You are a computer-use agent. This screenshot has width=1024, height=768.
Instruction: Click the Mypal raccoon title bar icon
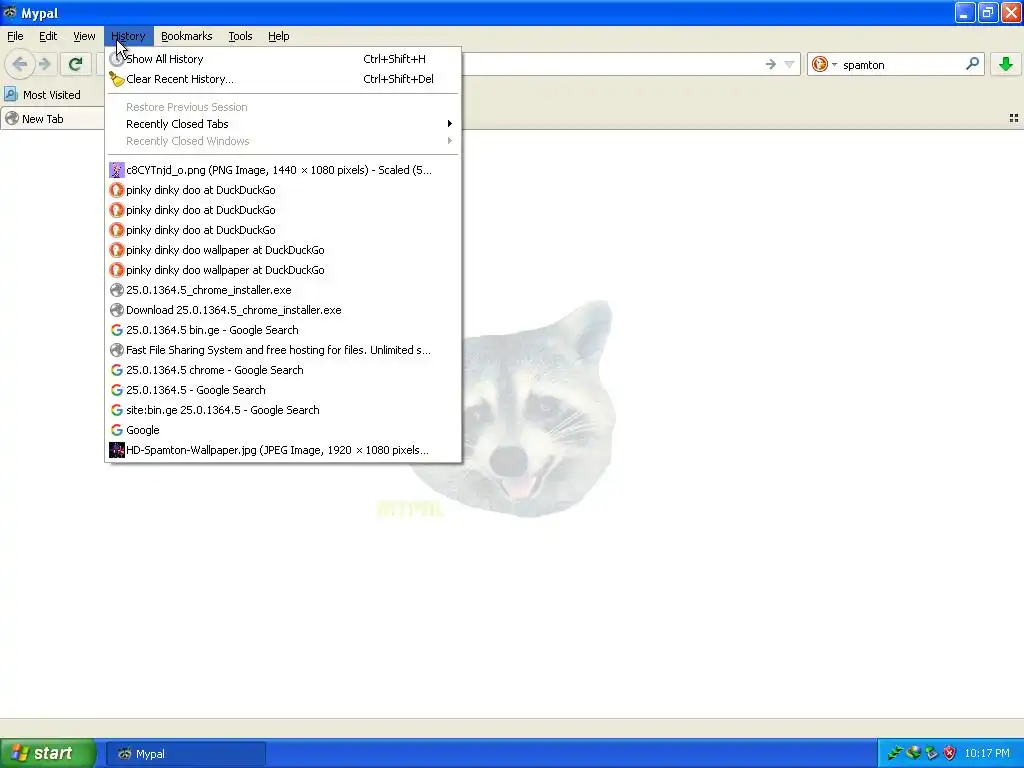click(10, 12)
